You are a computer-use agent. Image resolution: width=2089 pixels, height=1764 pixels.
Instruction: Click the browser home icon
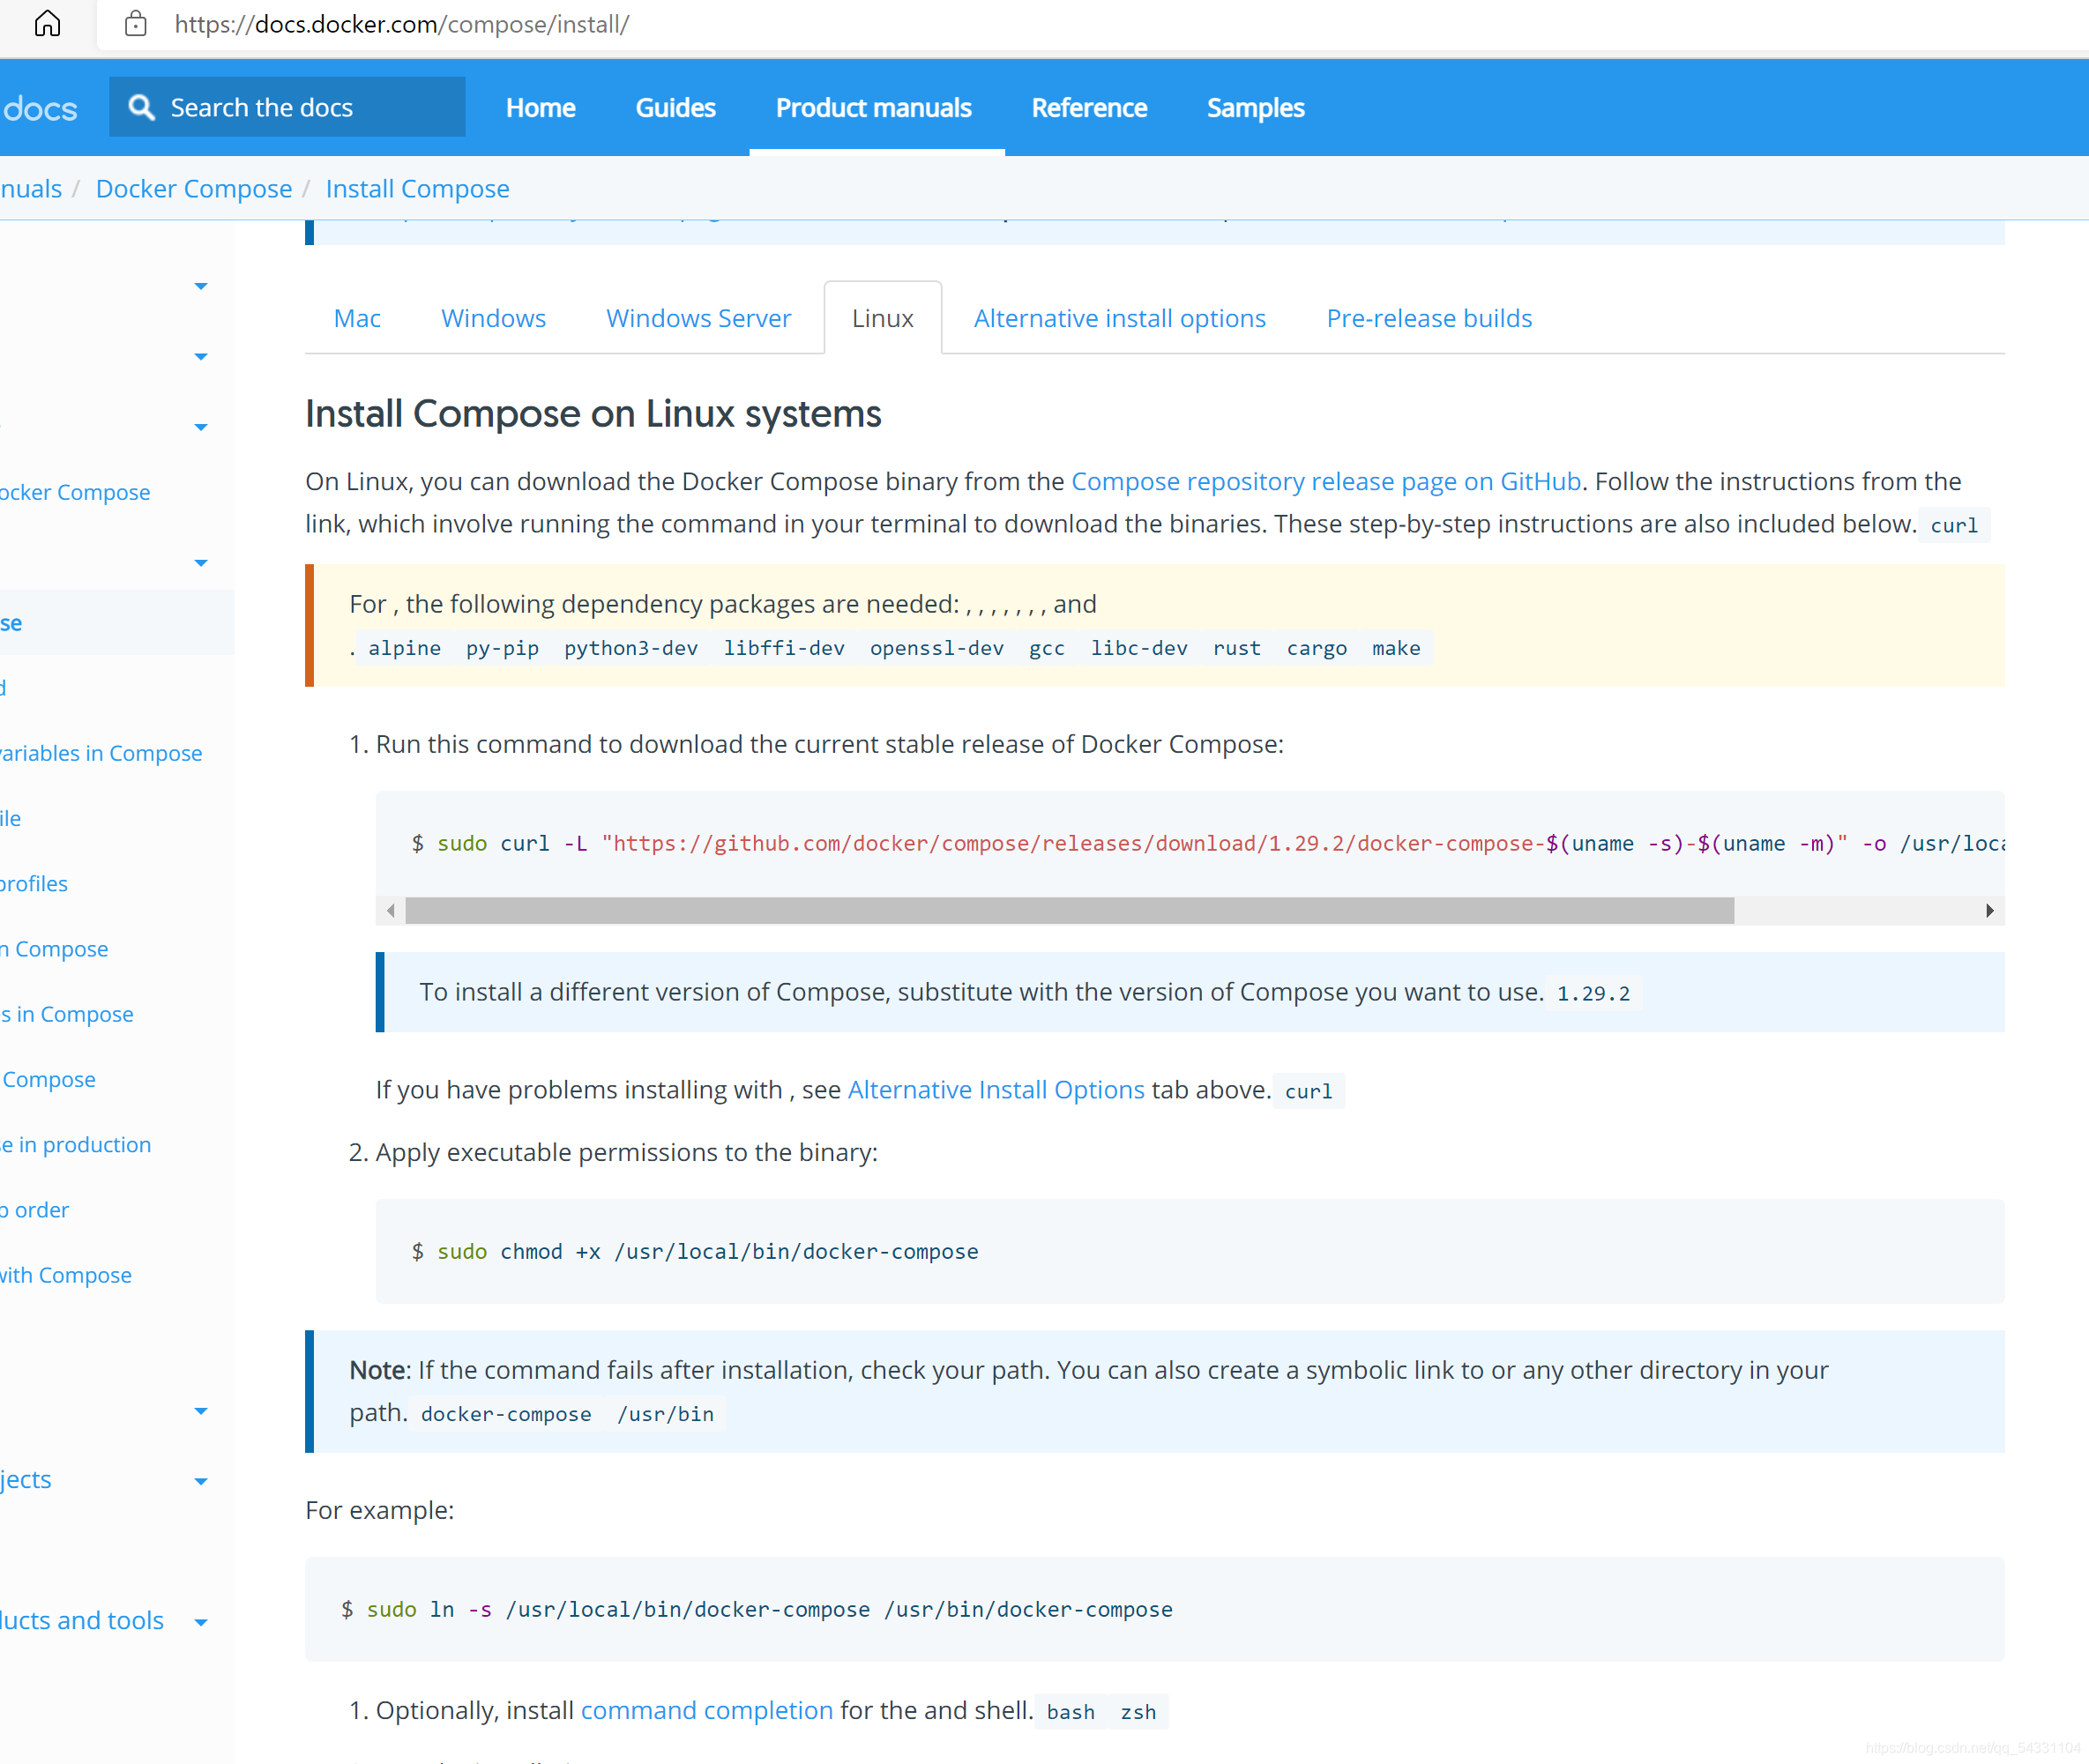click(47, 24)
